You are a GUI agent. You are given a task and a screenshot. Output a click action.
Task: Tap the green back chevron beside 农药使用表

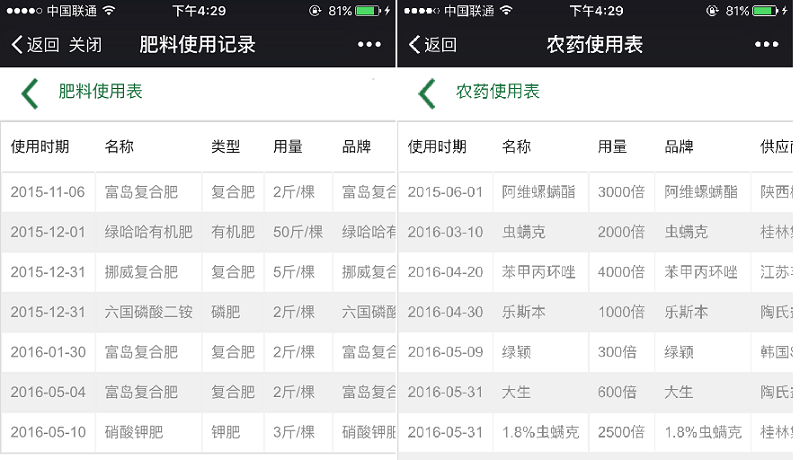coord(427,93)
